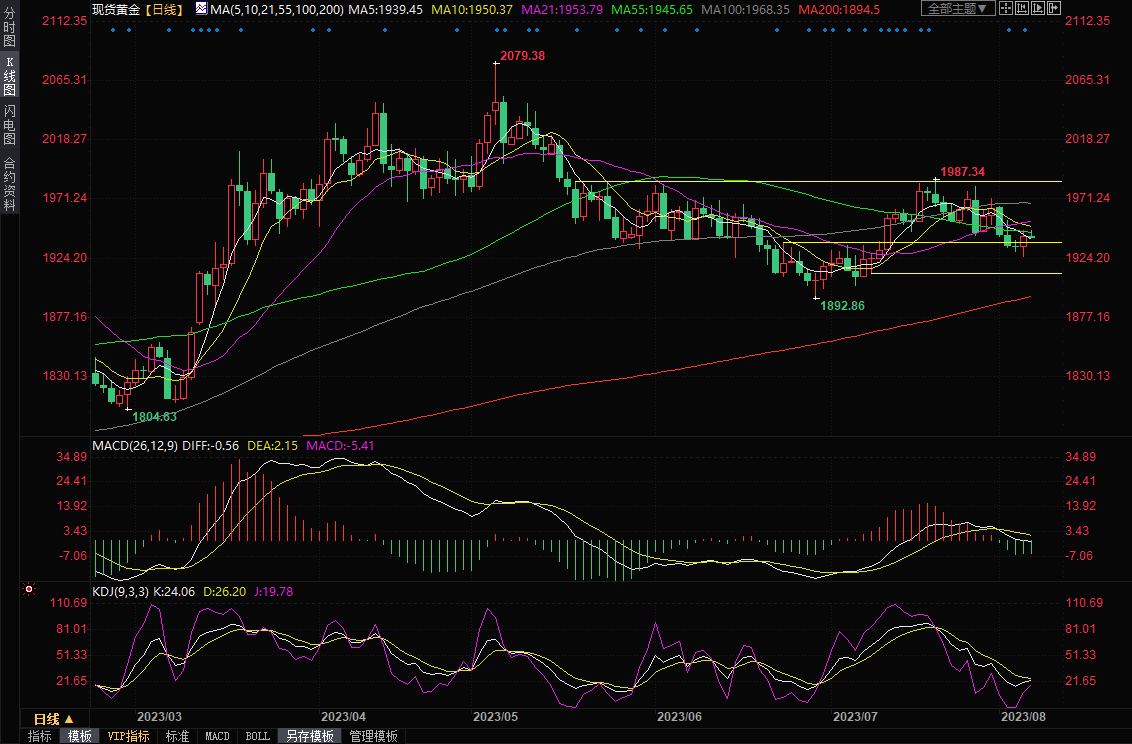Click the MA indicator chart icon
Image resolution: width=1132 pixels, height=744 pixels.
coord(201,9)
